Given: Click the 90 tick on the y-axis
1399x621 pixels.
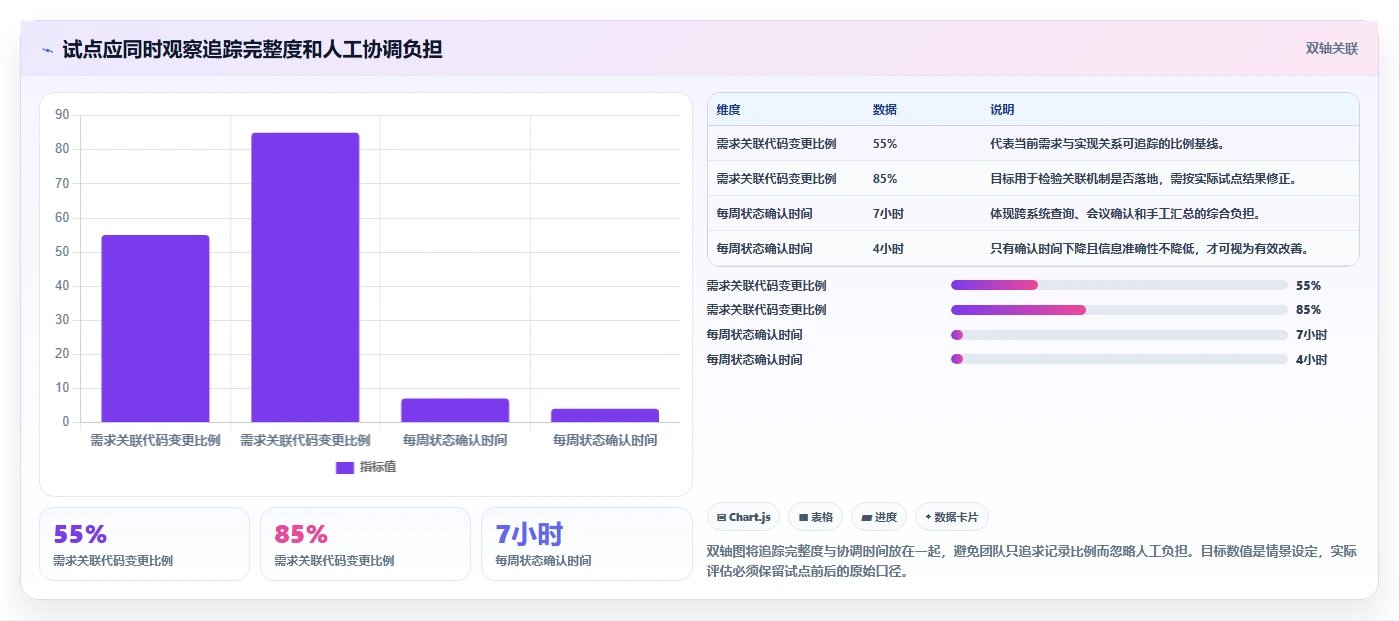Looking at the screenshot, I should coord(62,115).
